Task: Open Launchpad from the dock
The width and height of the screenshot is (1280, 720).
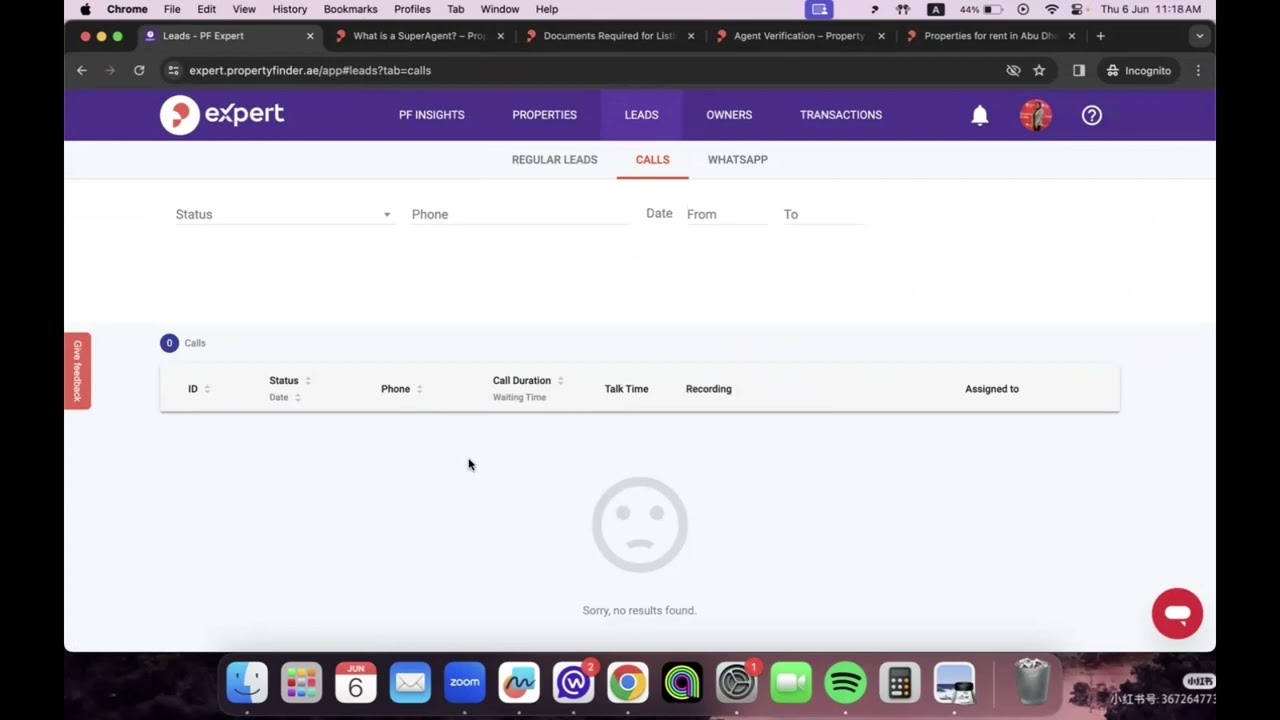Action: [301, 683]
